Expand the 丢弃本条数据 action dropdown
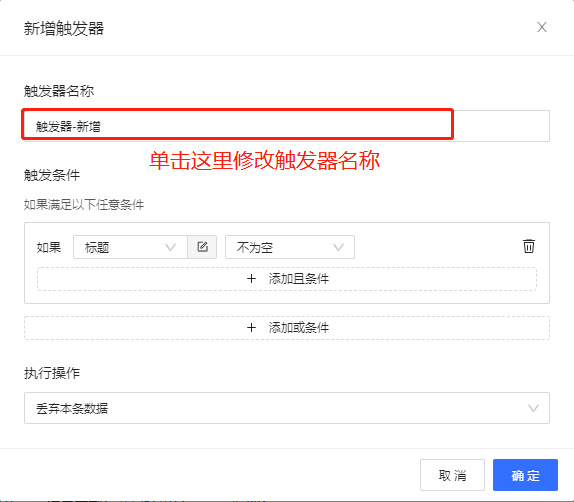This screenshot has height=502, width=574. (287, 408)
